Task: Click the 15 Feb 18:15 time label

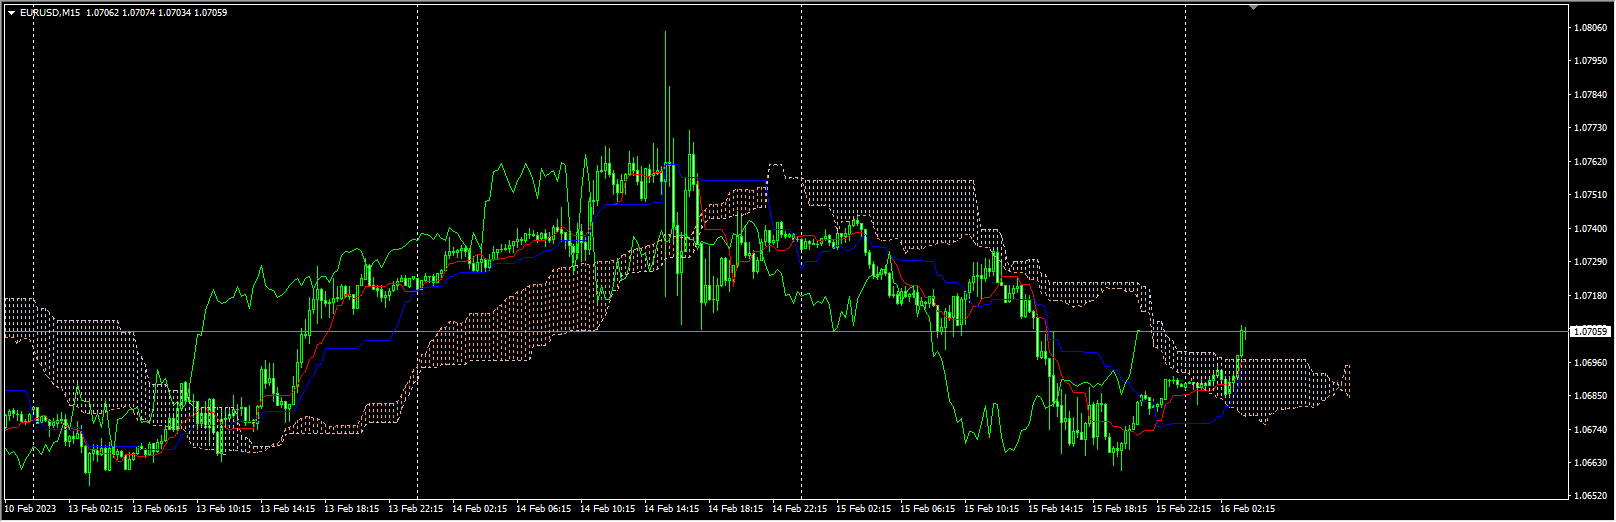Action: click(x=1120, y=509)
